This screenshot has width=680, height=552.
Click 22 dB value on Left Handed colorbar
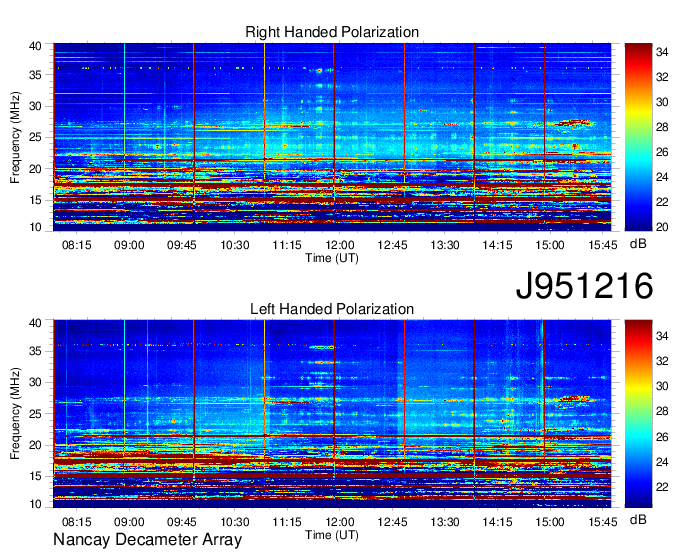click(x=662, y=487)
